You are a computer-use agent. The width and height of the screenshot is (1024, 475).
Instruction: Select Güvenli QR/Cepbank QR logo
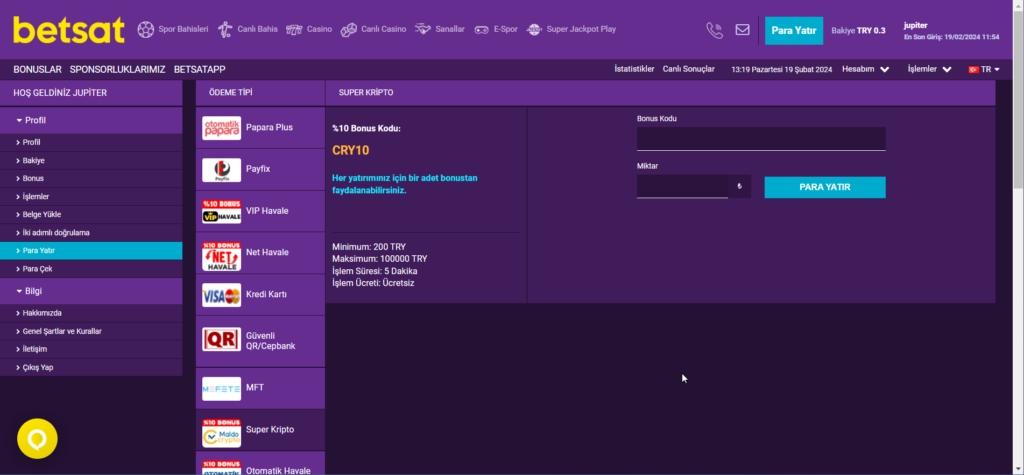[x=221, y=340]
